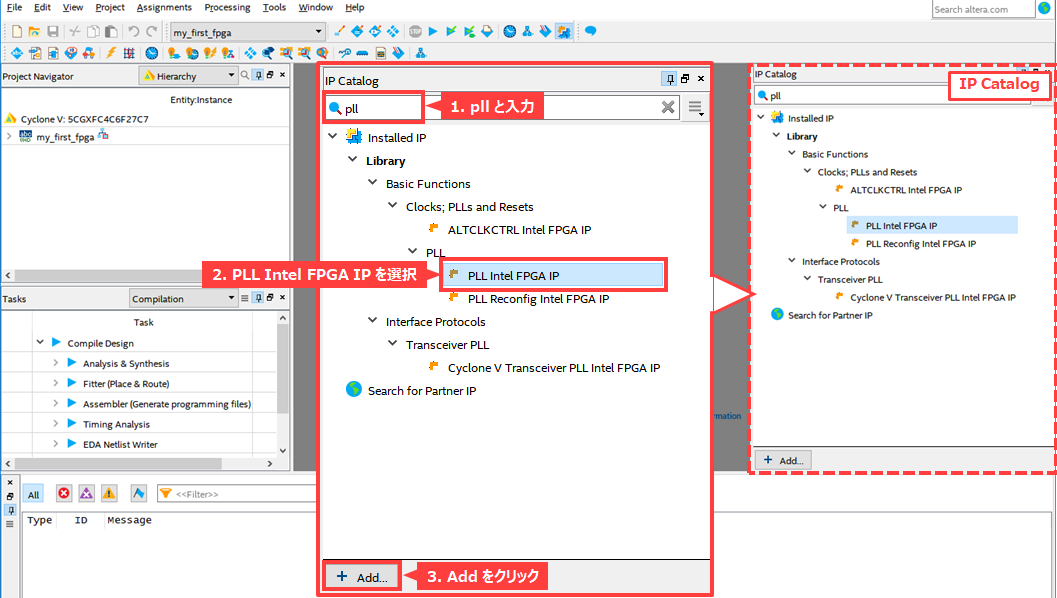The image size is (1057, 598).
Task: Clear pll search with X icon
Action: tap(668, 108)
